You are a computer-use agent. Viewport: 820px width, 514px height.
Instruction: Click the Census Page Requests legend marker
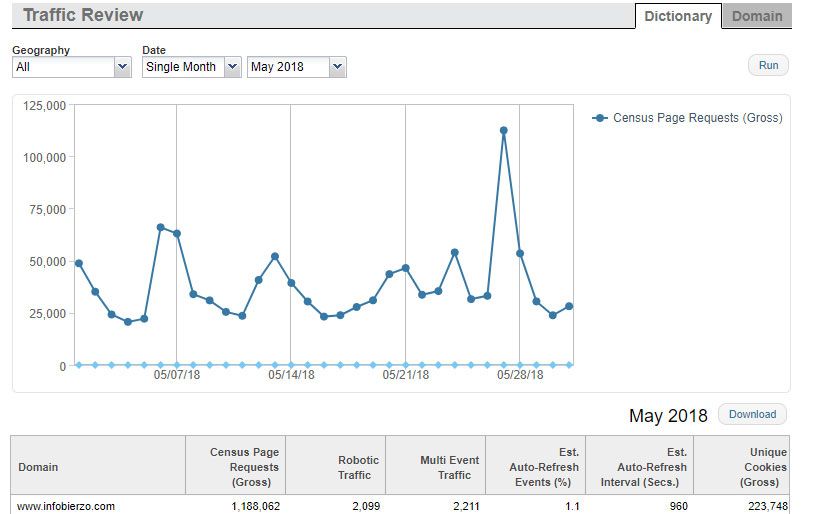tap(600, 118)
